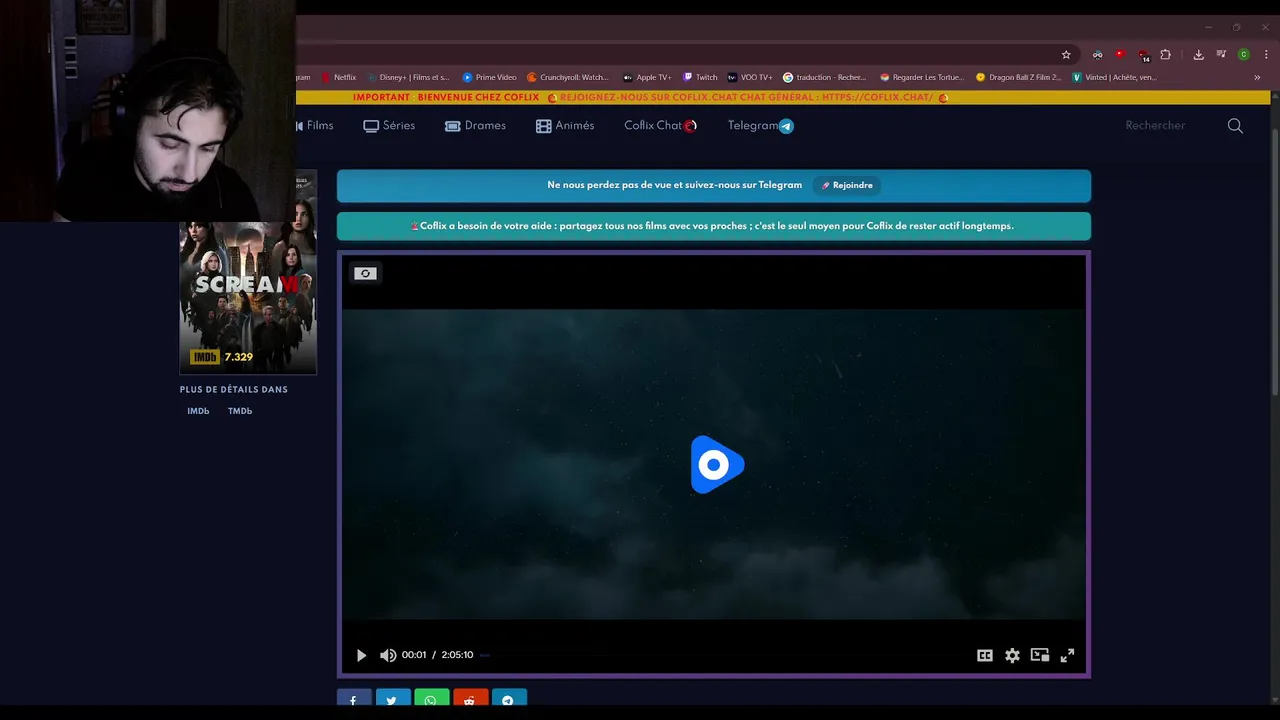Open Chrome downloads

(1198, 55)
